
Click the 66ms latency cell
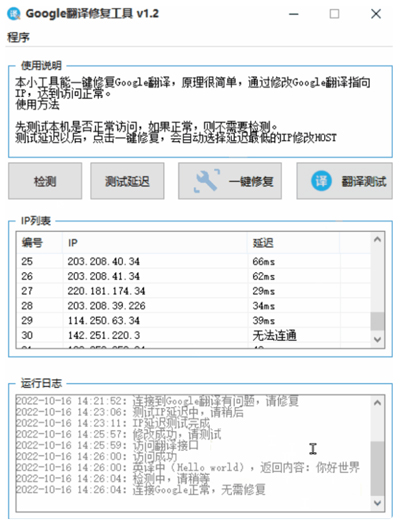click(264, 261)
